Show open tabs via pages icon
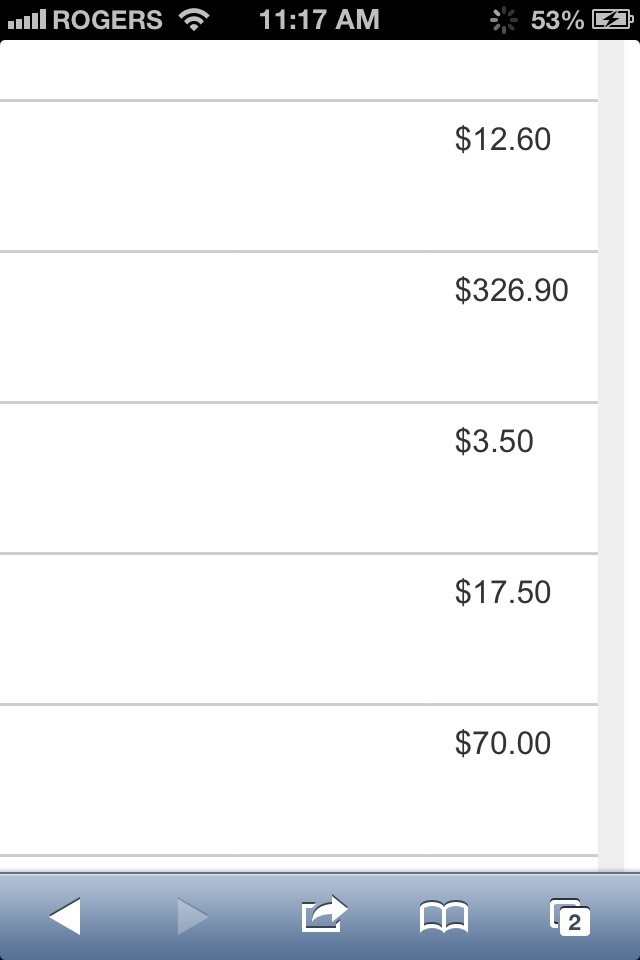The height and width of the screenshot is (960, 640). (x=570, y=917)
